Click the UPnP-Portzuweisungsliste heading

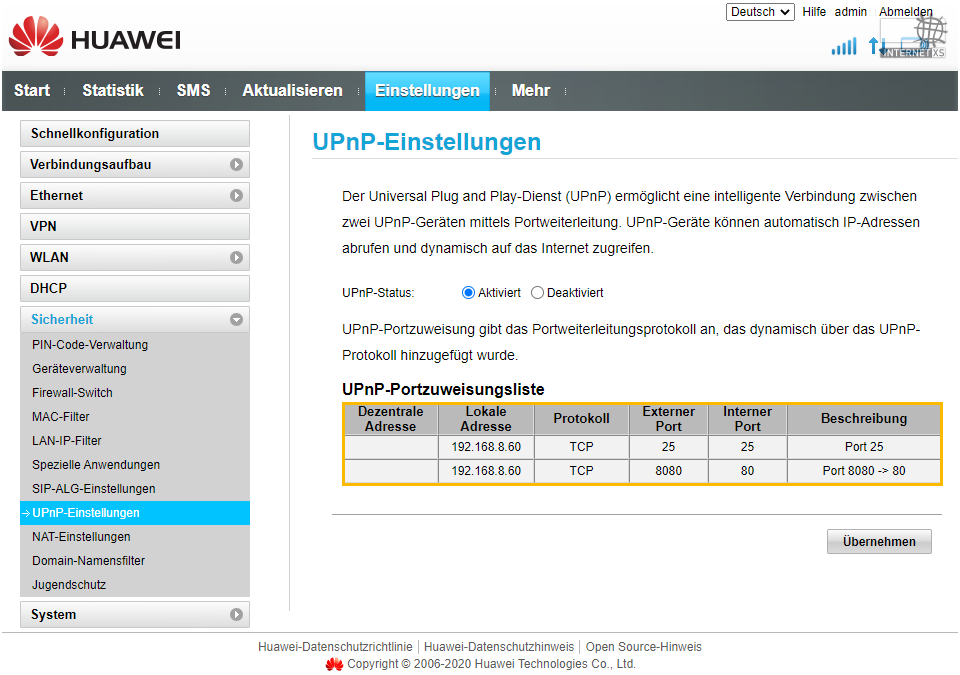[443, 390]
